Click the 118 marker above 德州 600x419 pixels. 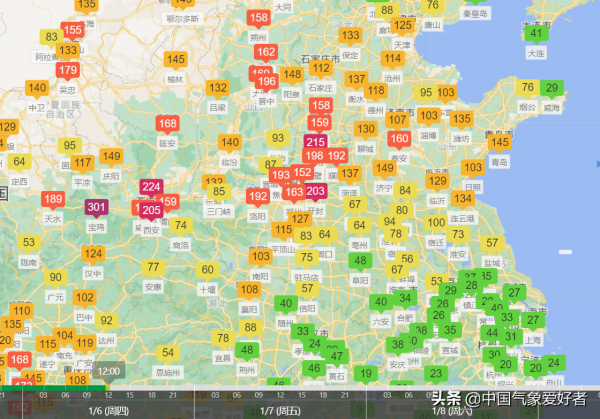[x=376, y=91]
